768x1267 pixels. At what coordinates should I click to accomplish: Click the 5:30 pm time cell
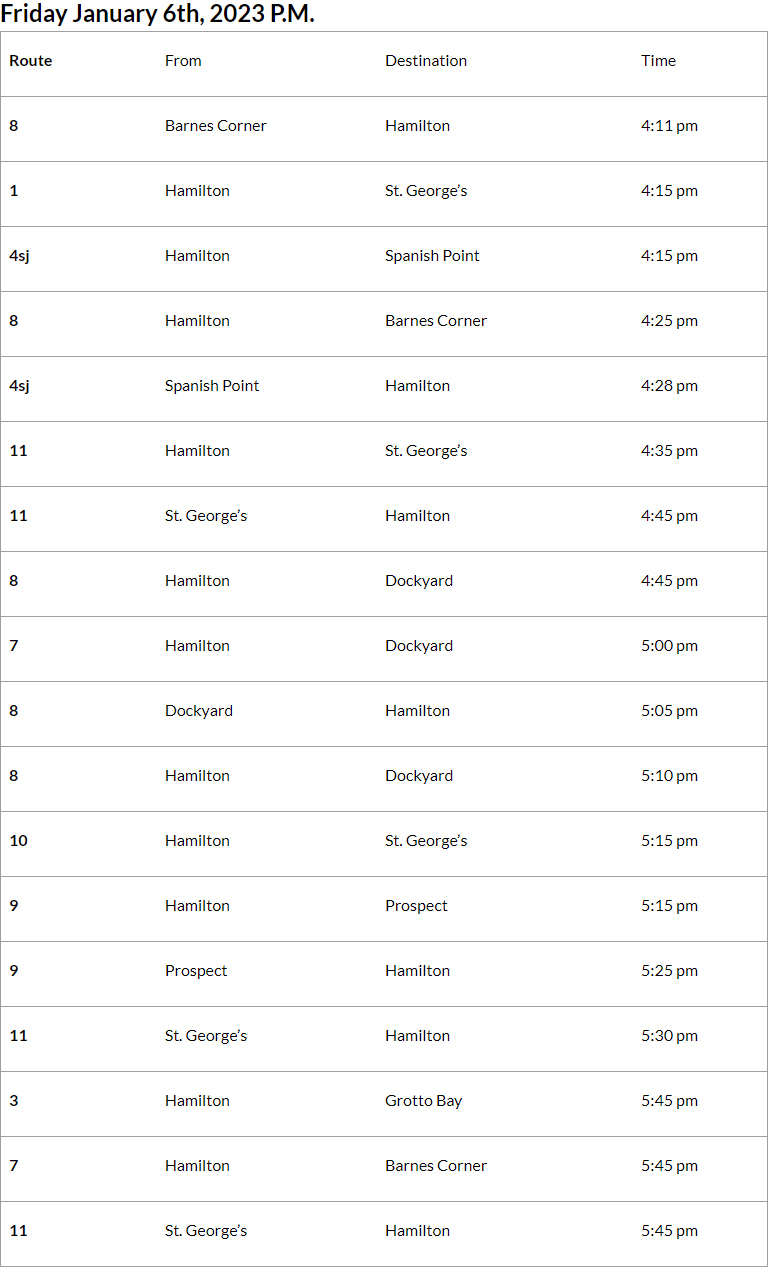coord(669,1036)
